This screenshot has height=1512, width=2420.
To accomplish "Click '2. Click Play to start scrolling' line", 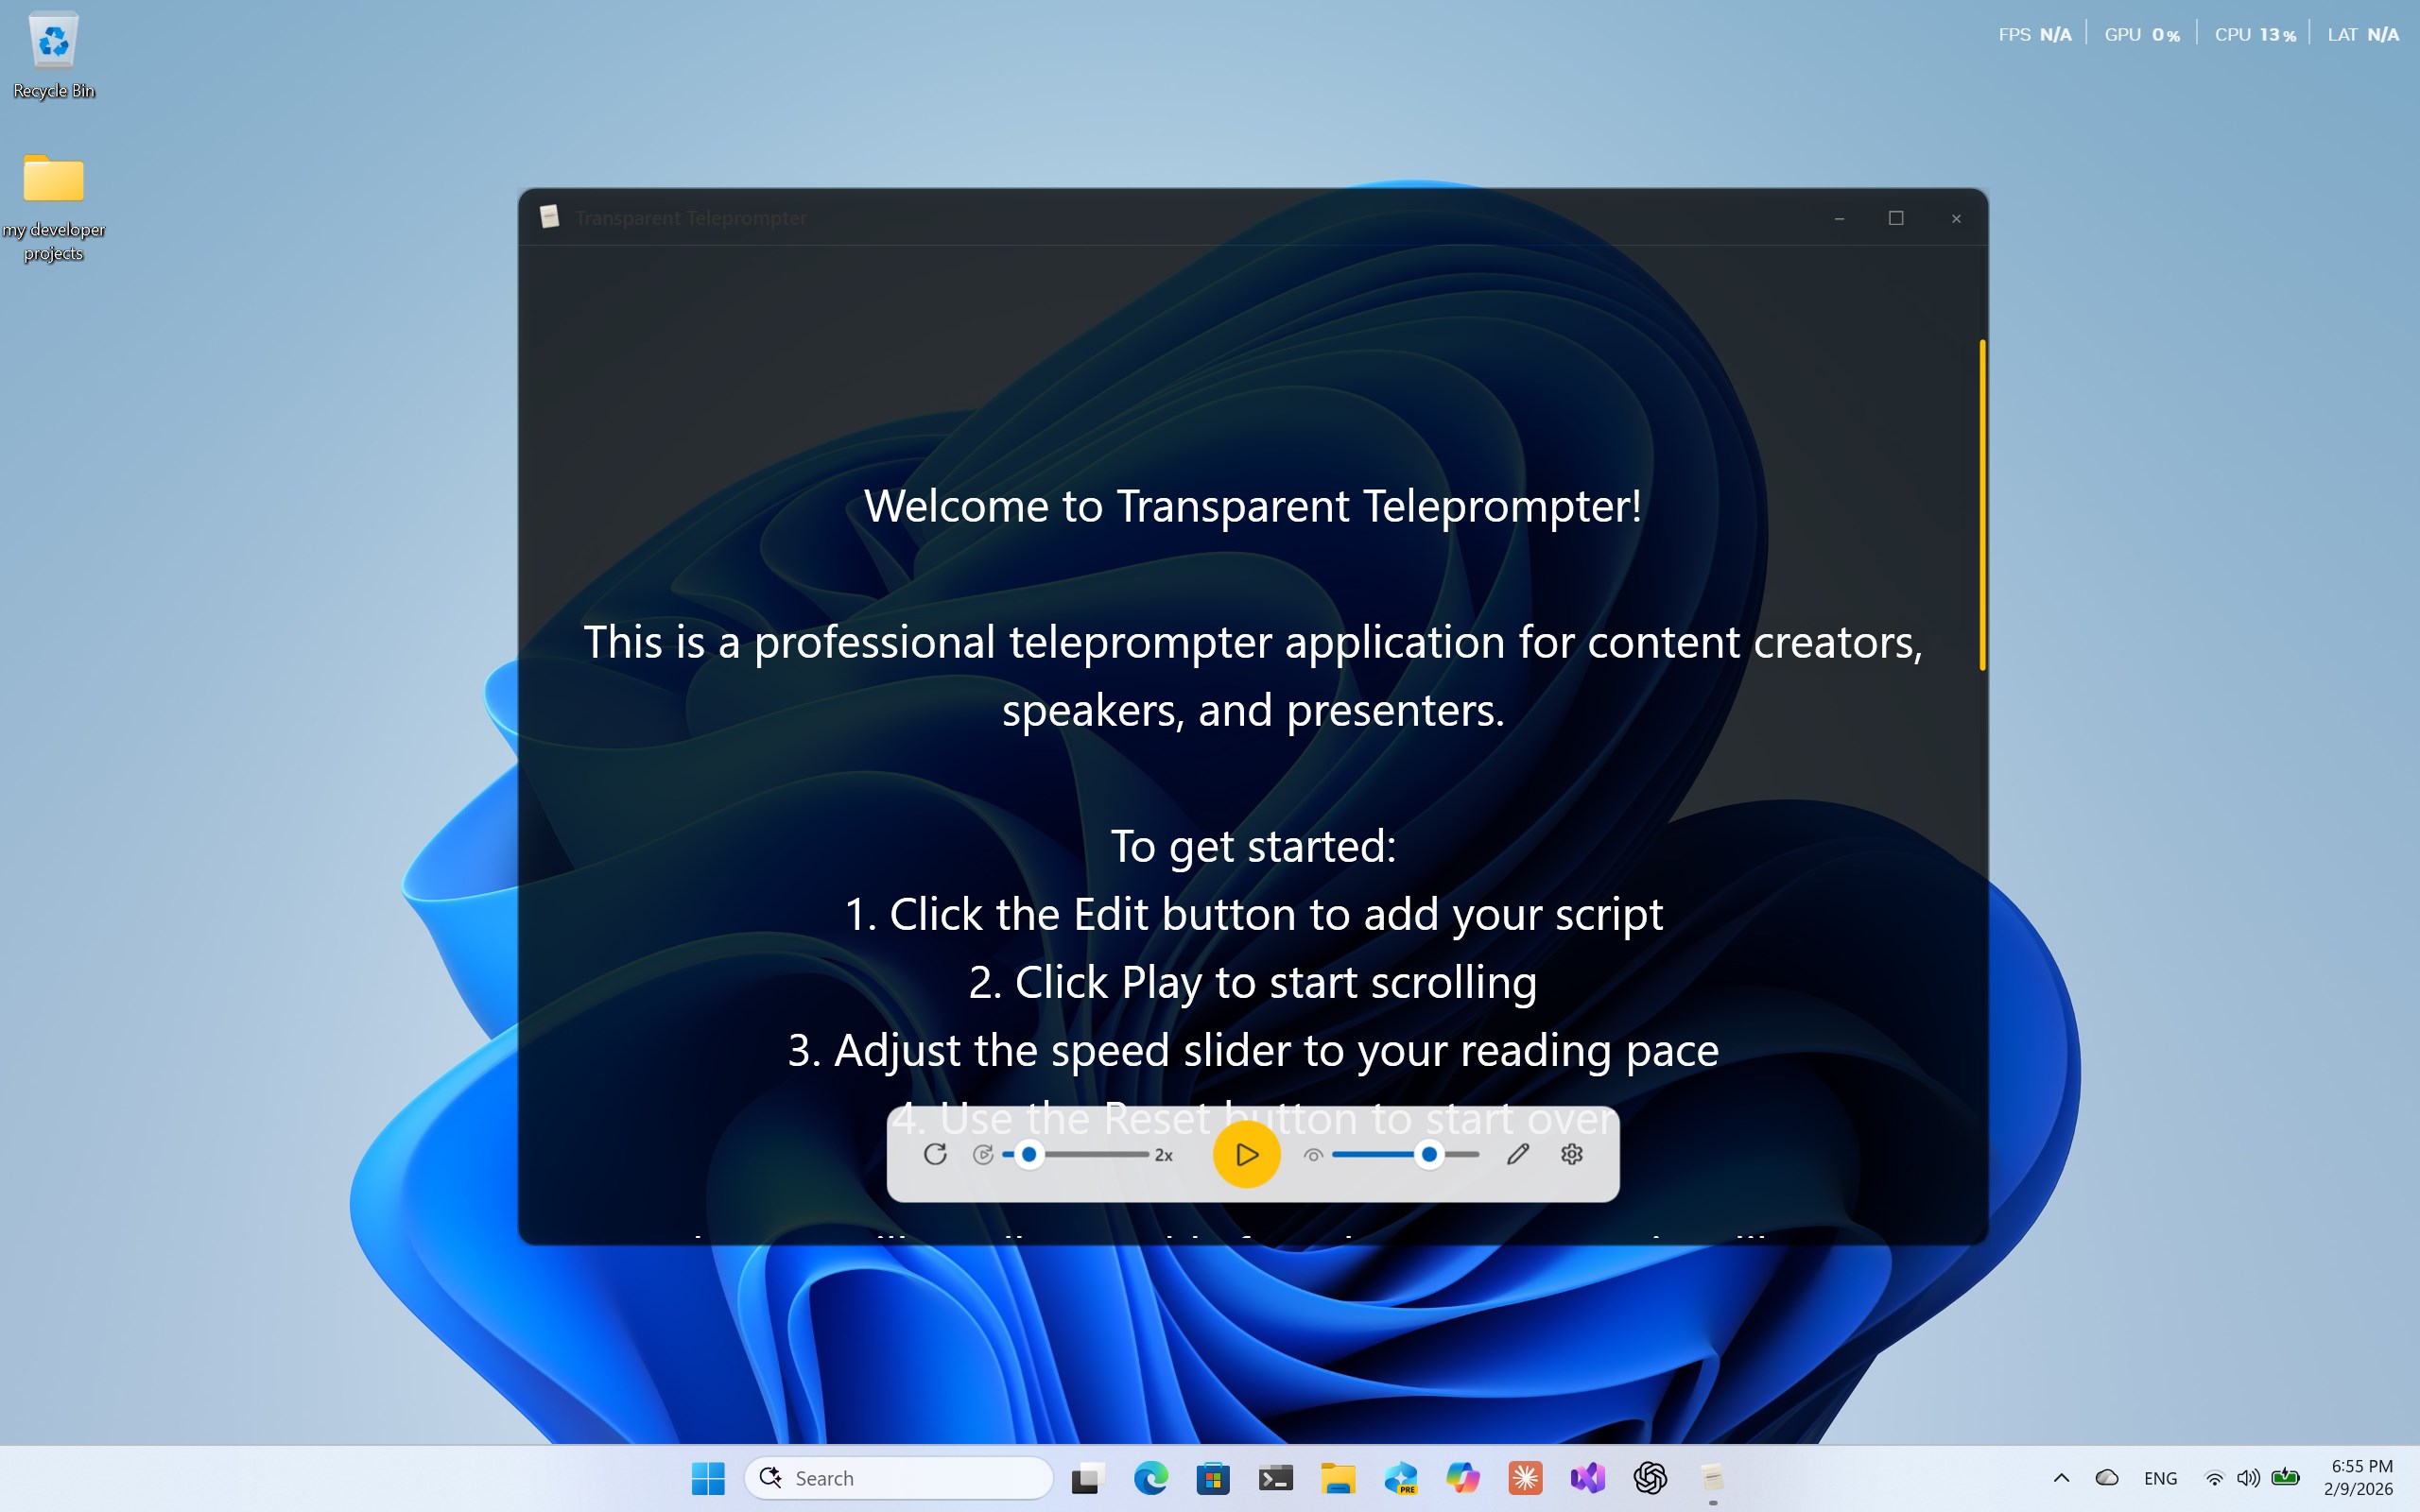I will (1253, 982).
